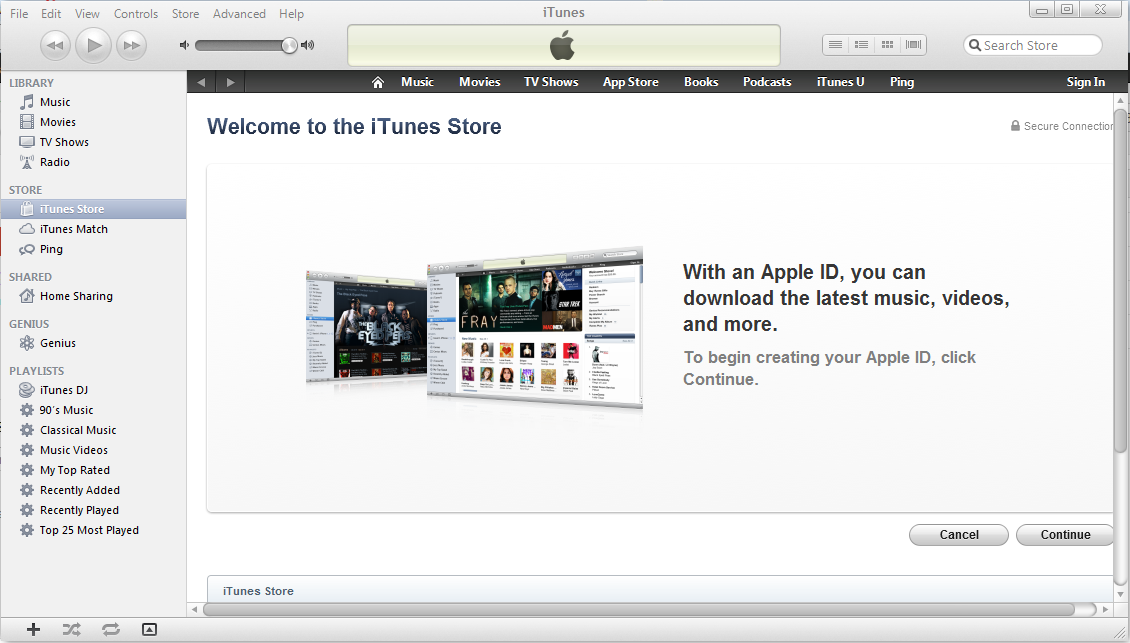Image resolution: width=1130 pixels, height=643 pixels.
Task: Open Home Sharing in the sidebar
Action: (x=93, y=296)
